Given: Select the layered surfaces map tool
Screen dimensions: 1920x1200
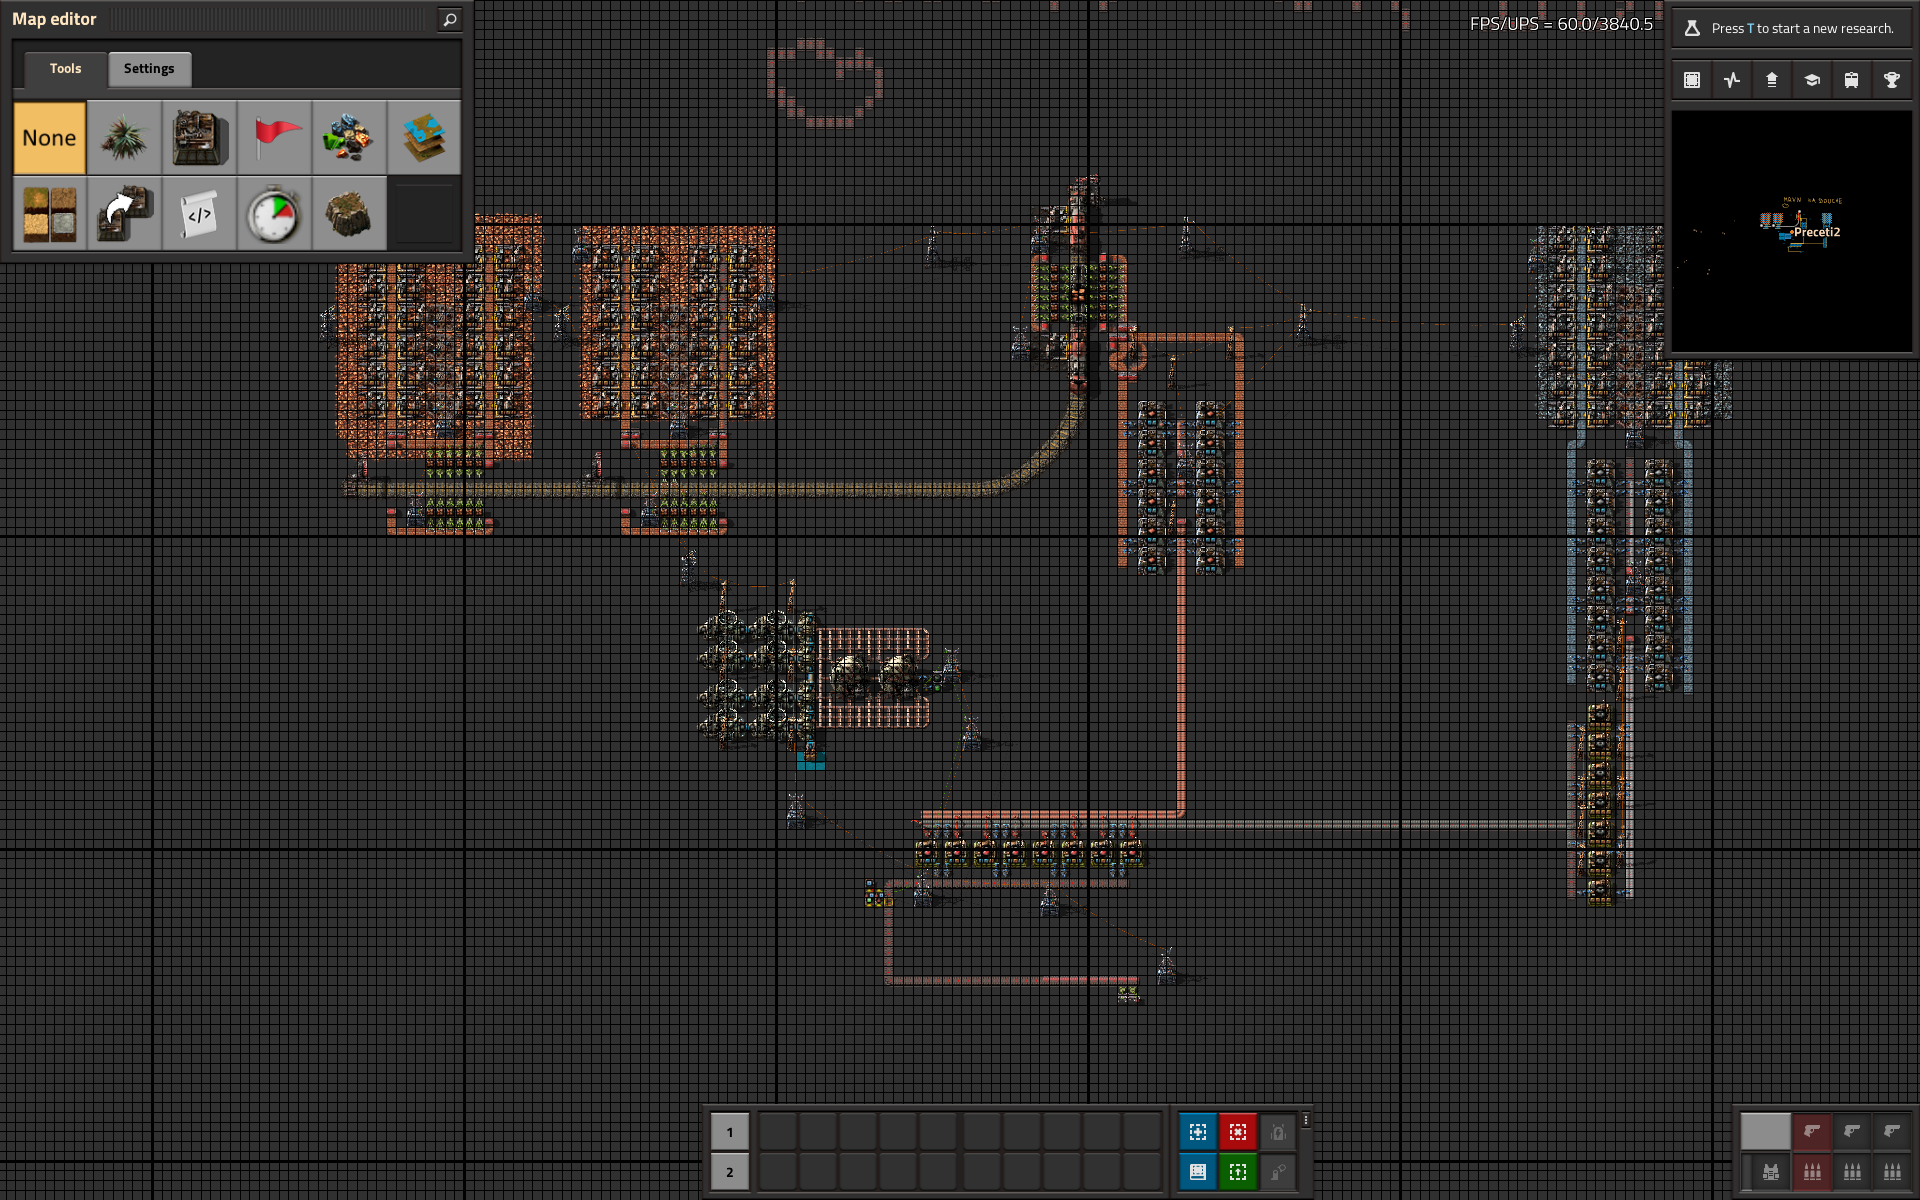Looking at the screenshot, I should 424,138.
